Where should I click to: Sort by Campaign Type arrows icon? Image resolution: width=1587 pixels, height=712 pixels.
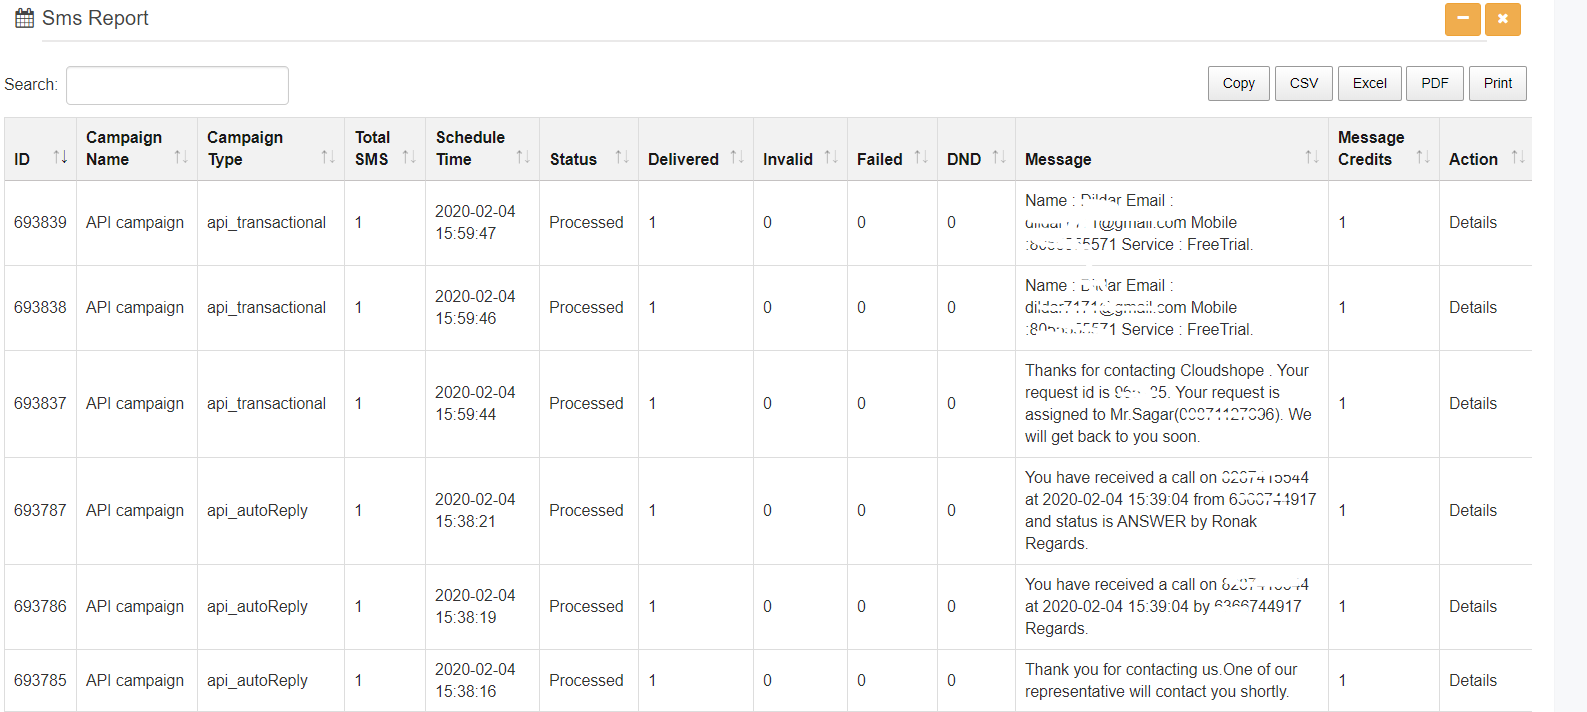[328, 157]
